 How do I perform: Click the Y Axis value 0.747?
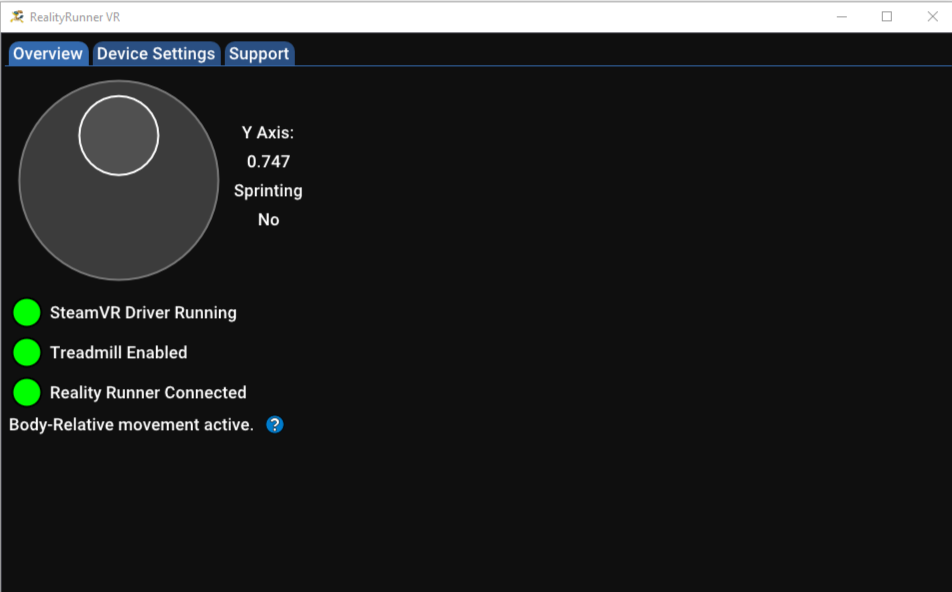point(268,162)
